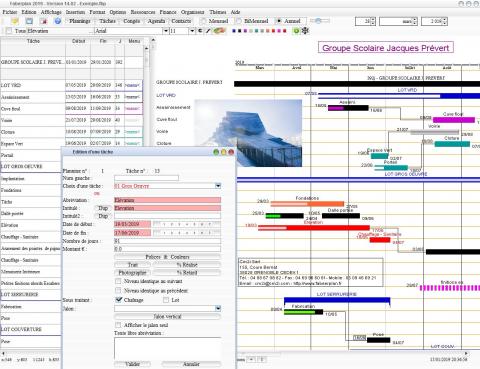The width and height of the screenshot is (480, 369).
Task: Click the euro symbol icon
Action: 200,31
